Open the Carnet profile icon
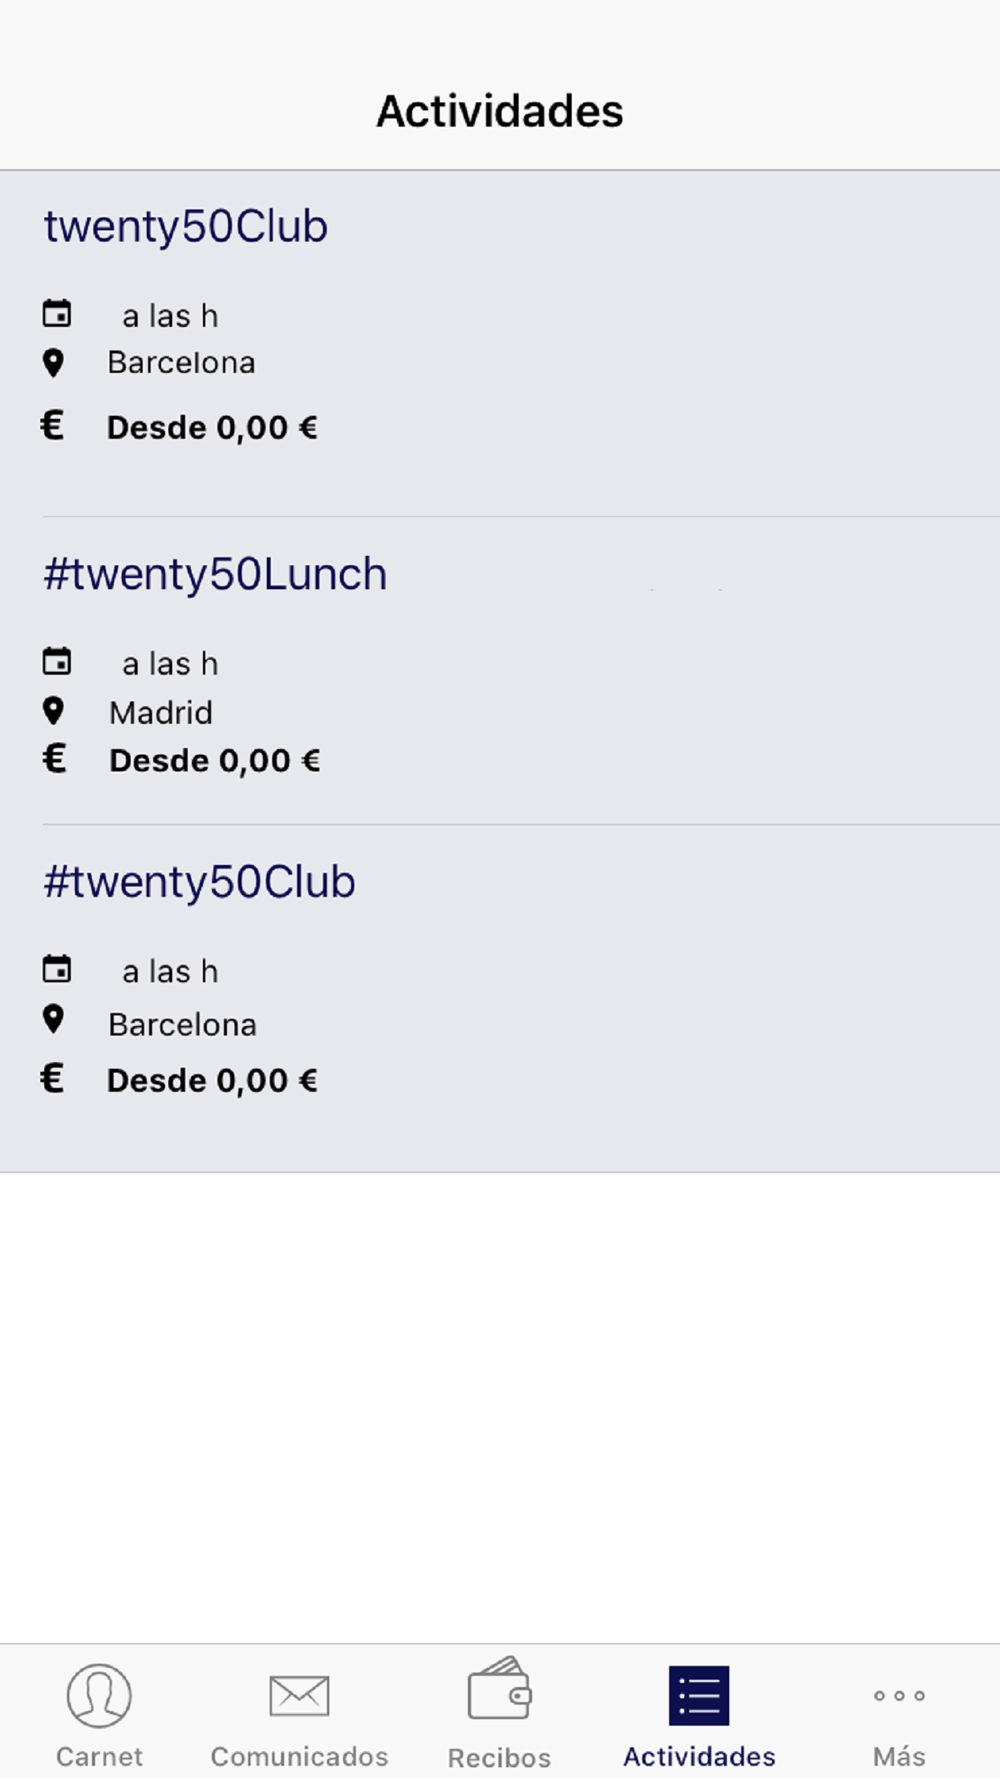The width and height of the screenshot is (1000, 1778). [99, 1695]
